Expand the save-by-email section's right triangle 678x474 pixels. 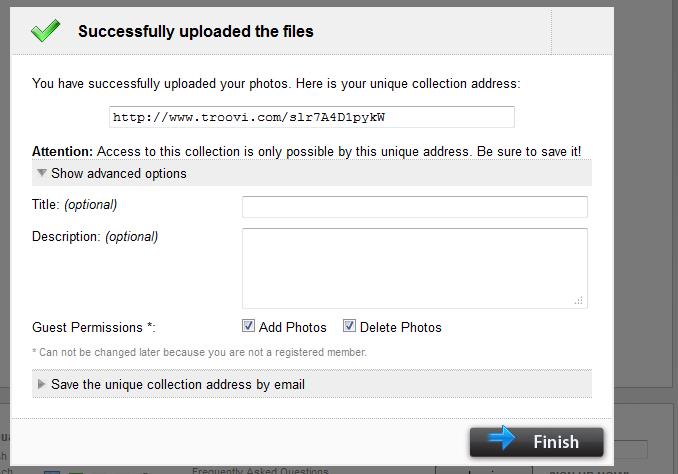pyautogui.click(x=41, y=384)
